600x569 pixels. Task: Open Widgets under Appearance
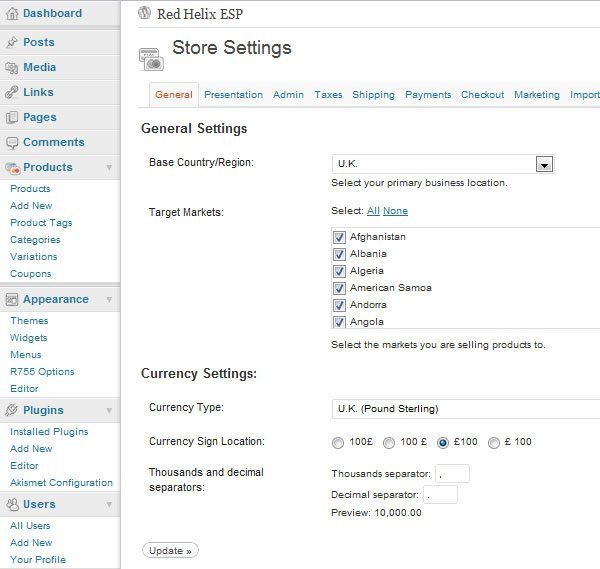click(x=29, y=338)
